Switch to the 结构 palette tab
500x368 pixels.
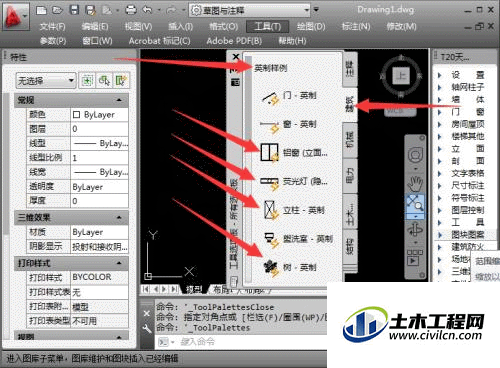click(x=350, y=247)
